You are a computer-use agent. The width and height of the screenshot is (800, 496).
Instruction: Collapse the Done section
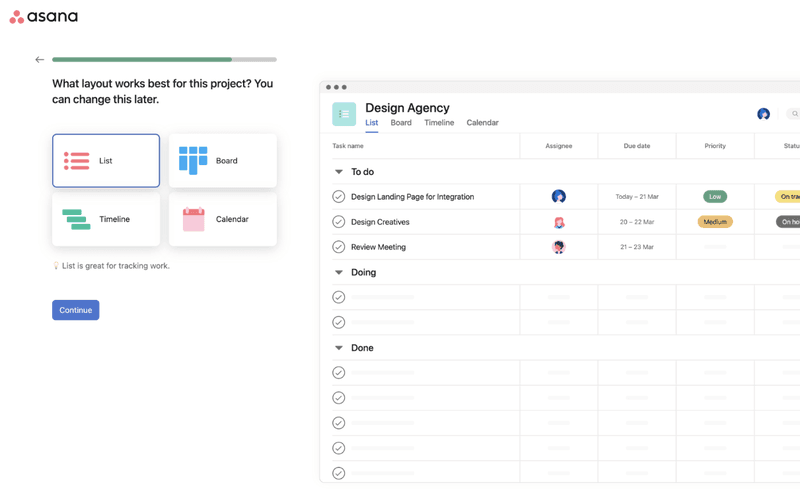339,348
